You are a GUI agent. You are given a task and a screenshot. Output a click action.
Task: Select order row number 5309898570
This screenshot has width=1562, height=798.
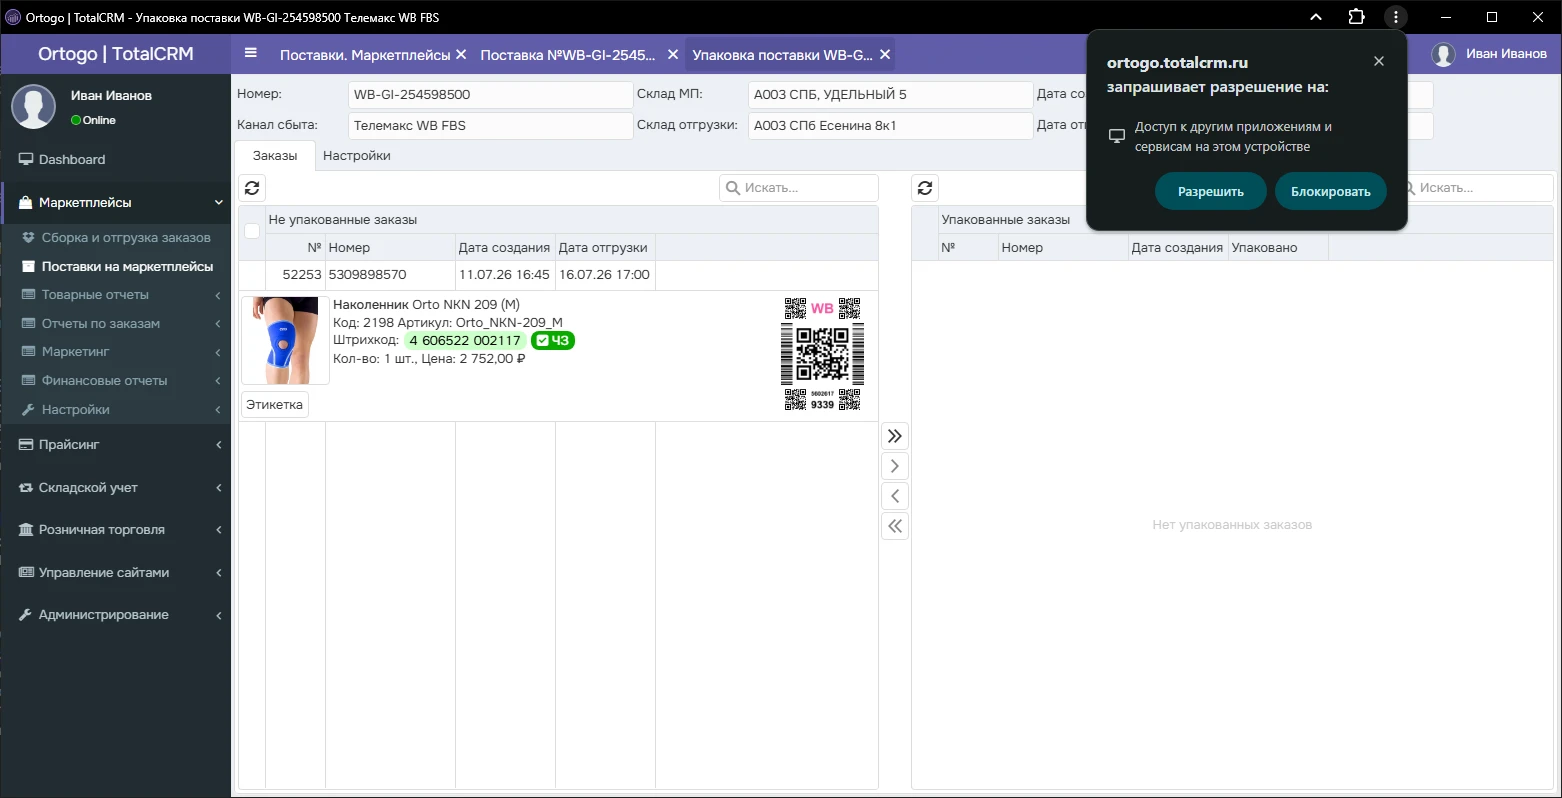tap(558, 275)
